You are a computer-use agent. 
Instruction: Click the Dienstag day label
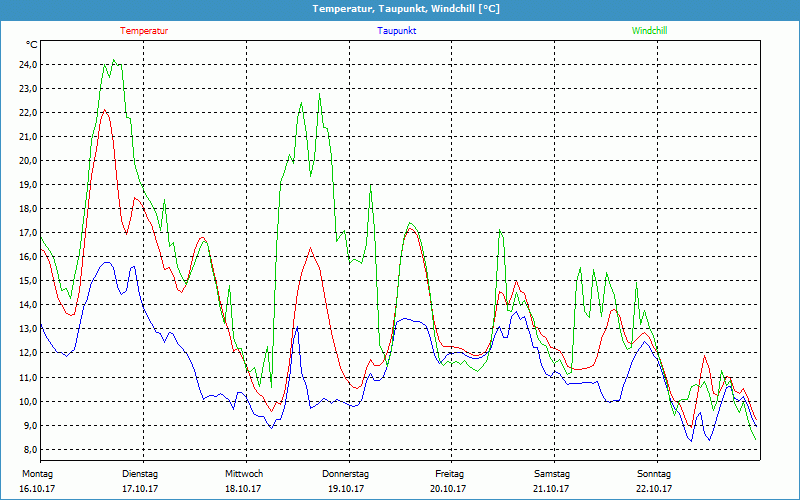[x=140, y=474]
